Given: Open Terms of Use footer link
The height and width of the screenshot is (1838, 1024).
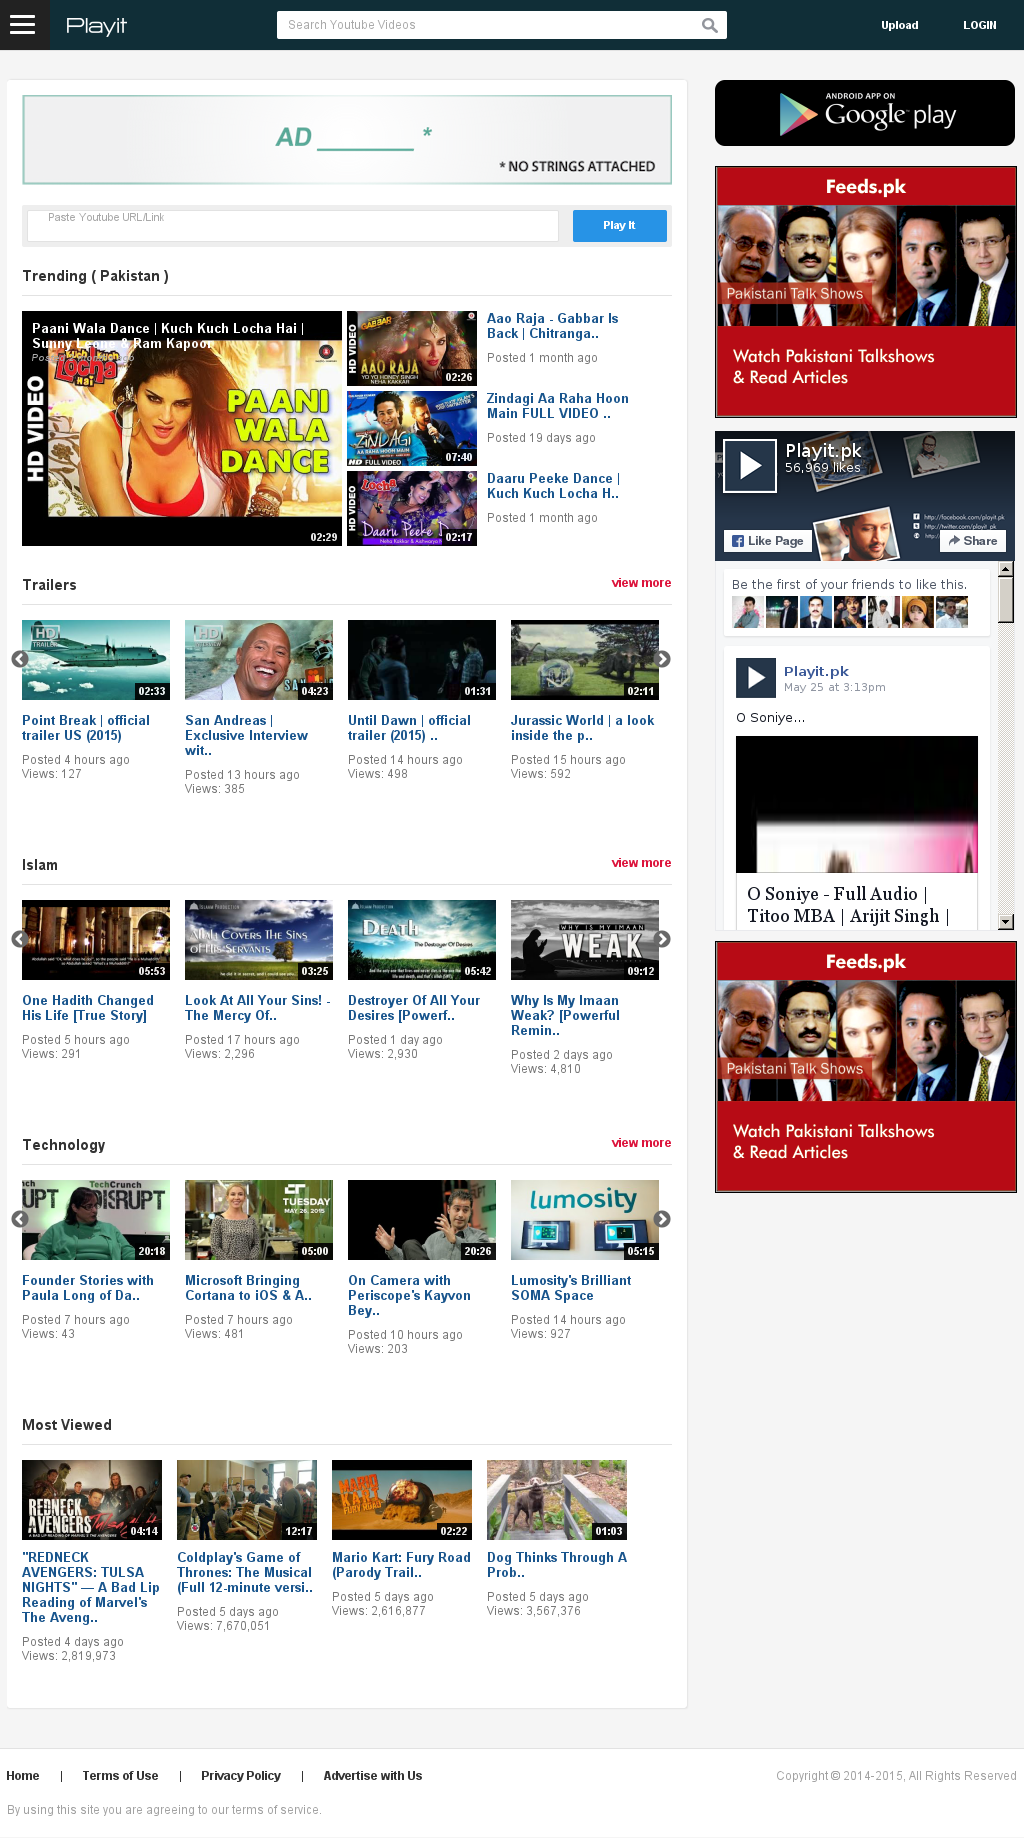Looking at the screenshot, I should 120,1776.
